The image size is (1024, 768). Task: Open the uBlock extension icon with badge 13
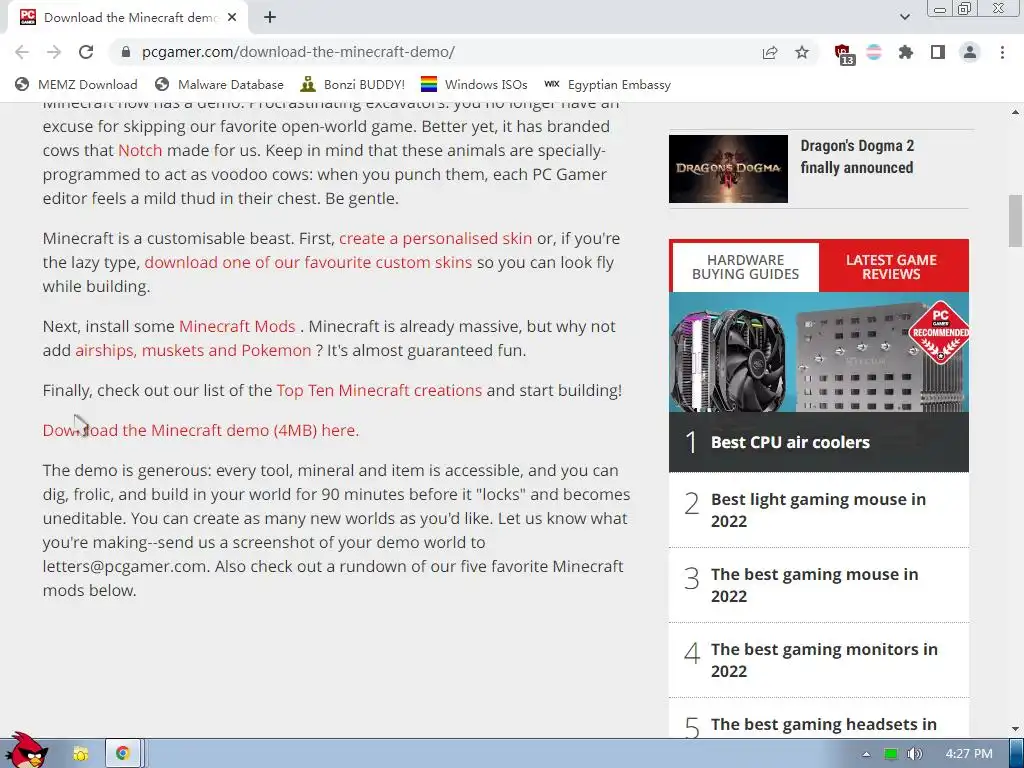tap(843, 54)
